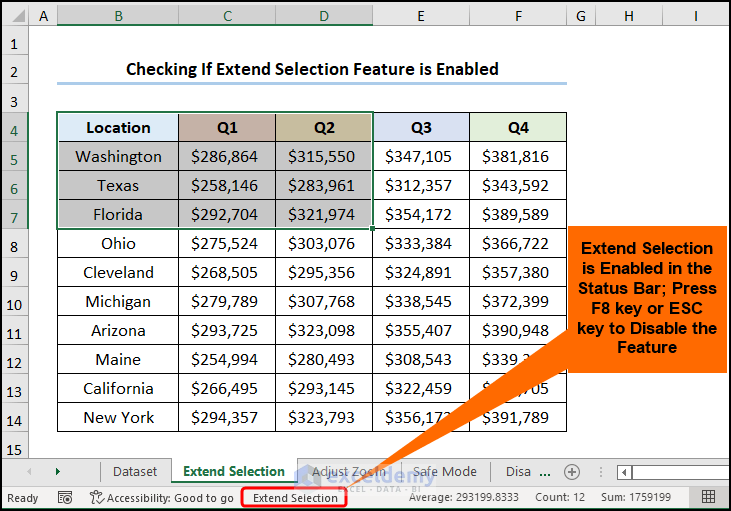The width and height of the screenshot is (731, 511).
Task: Click the Ohio cell
Action: point(118,243)
